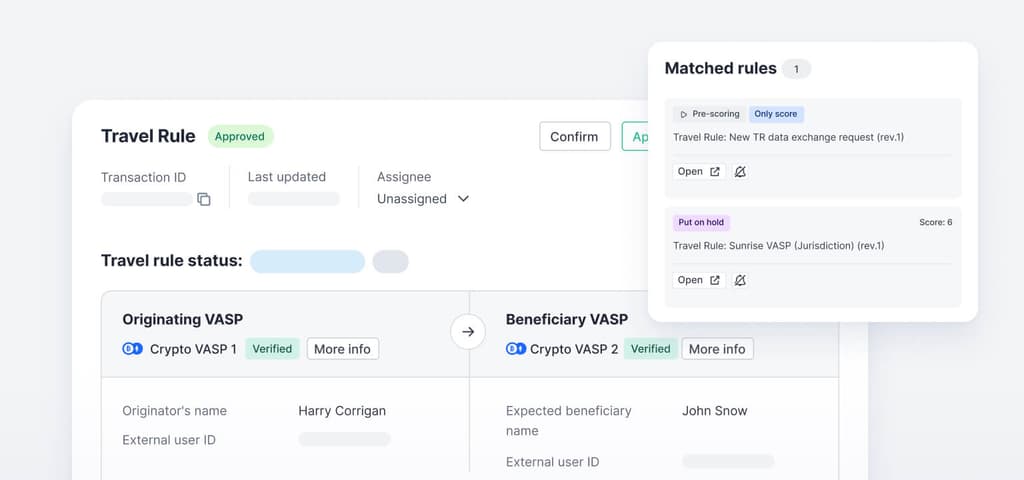The width and height of the screenshot is (1024, 480).
Task: Click the green Approved status badge
Action: click(240, 137)
